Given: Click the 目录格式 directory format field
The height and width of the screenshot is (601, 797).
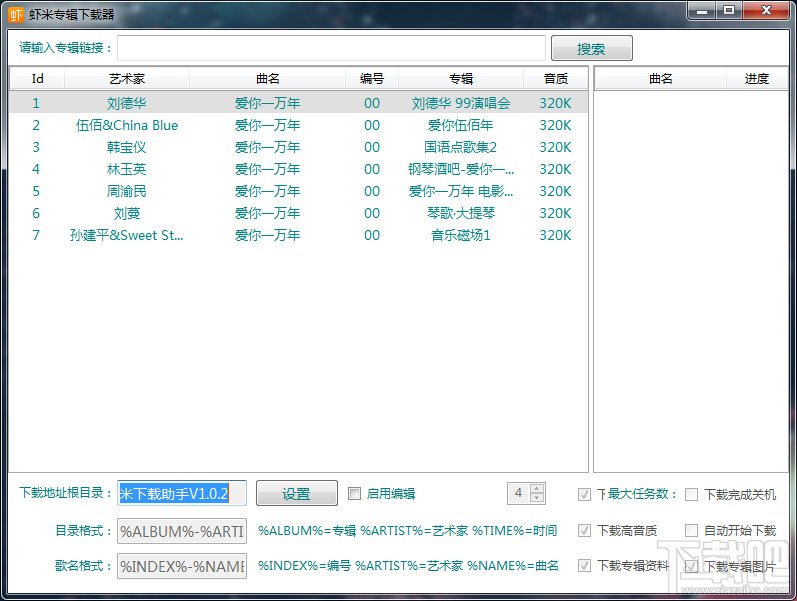Looking at the screenshot, I should 182,531.
